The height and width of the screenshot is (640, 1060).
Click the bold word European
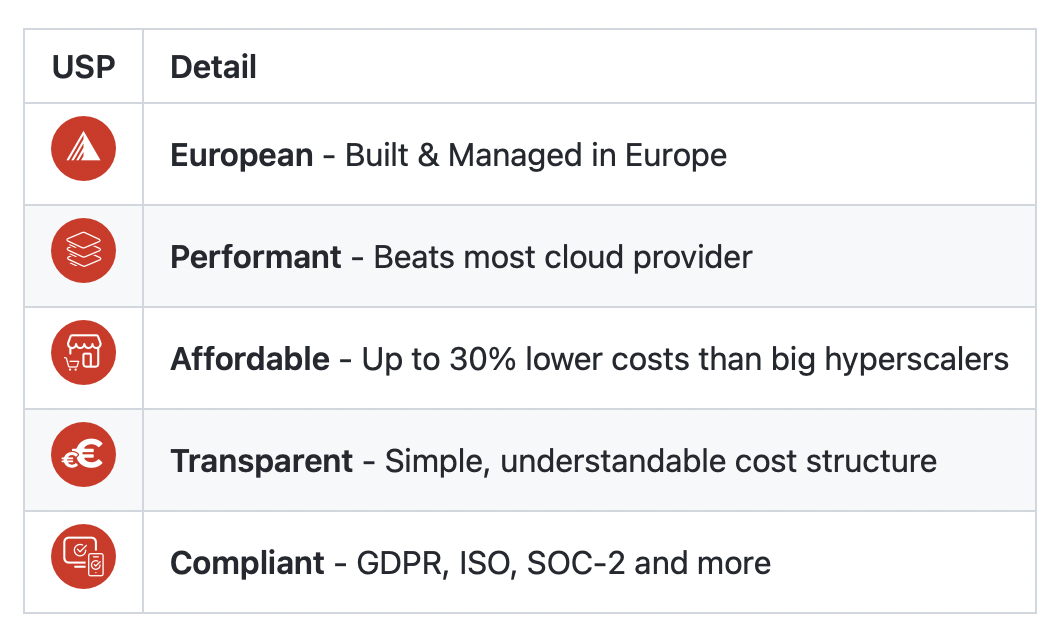point(242,156)
